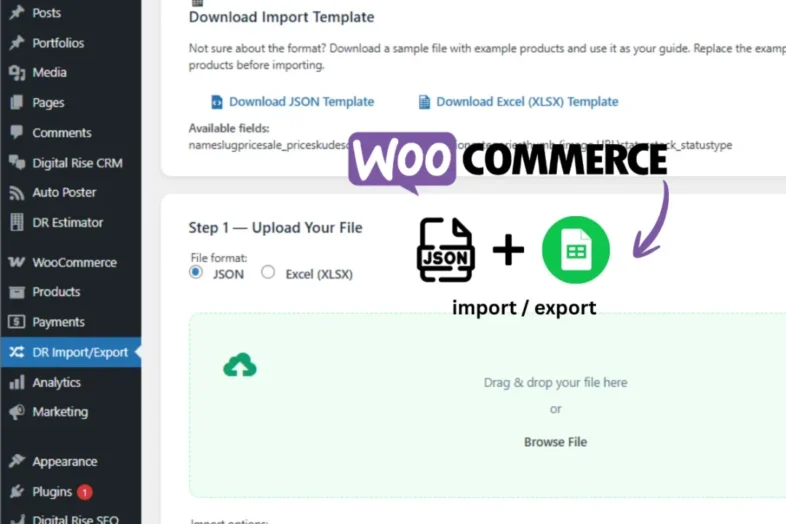Click the Excel template file icon

pos(424,102)
